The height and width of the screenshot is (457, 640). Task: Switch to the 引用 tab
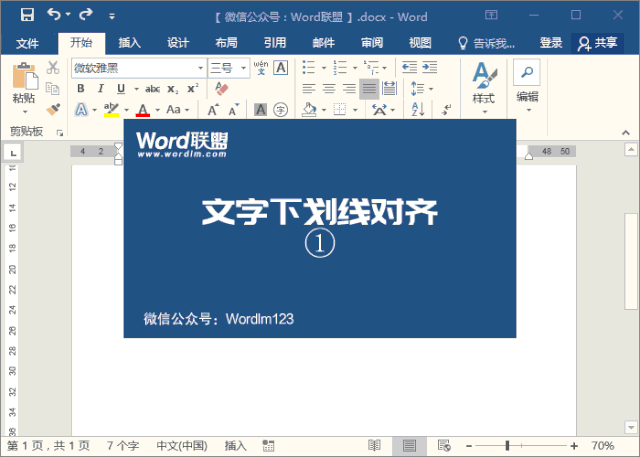275,42
